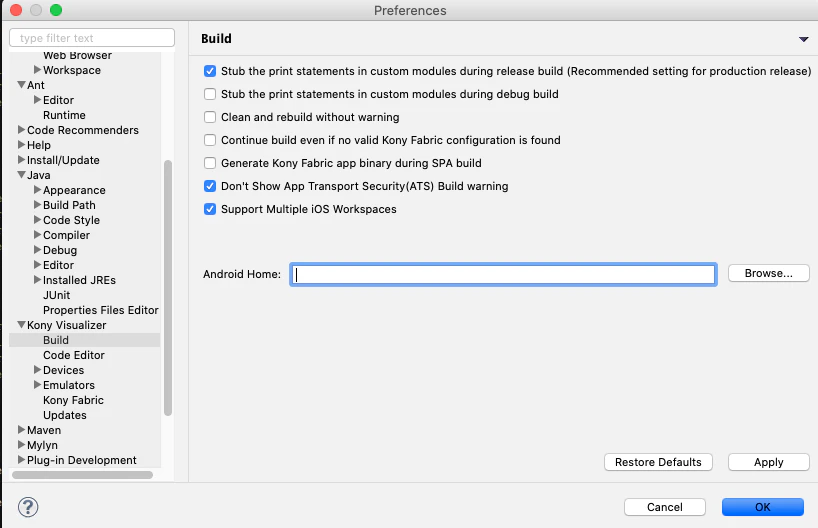Focus the Android Home path field
Viewport: 818px width, 528px height.
point(503,274)
